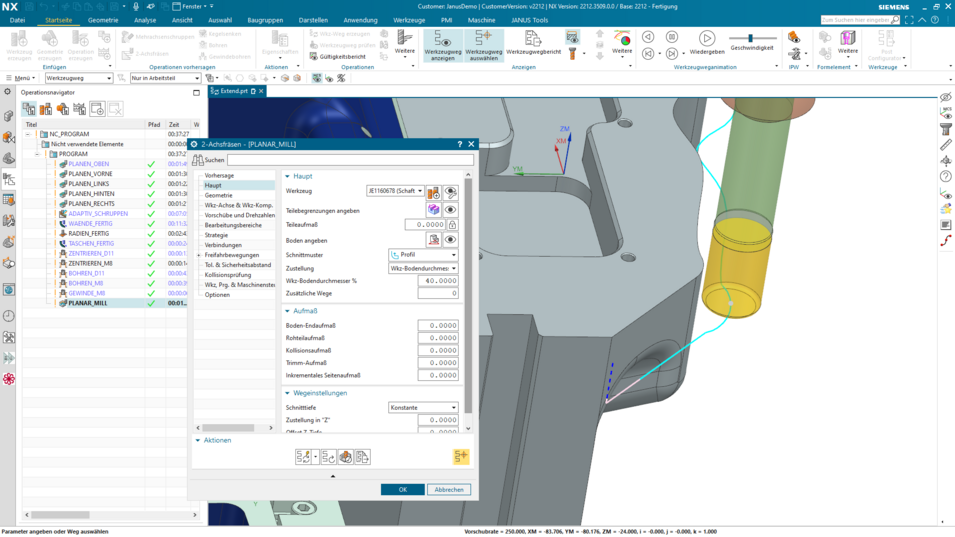Toggle toolpath display options in Anzeigen group

[x=573, y=38]
